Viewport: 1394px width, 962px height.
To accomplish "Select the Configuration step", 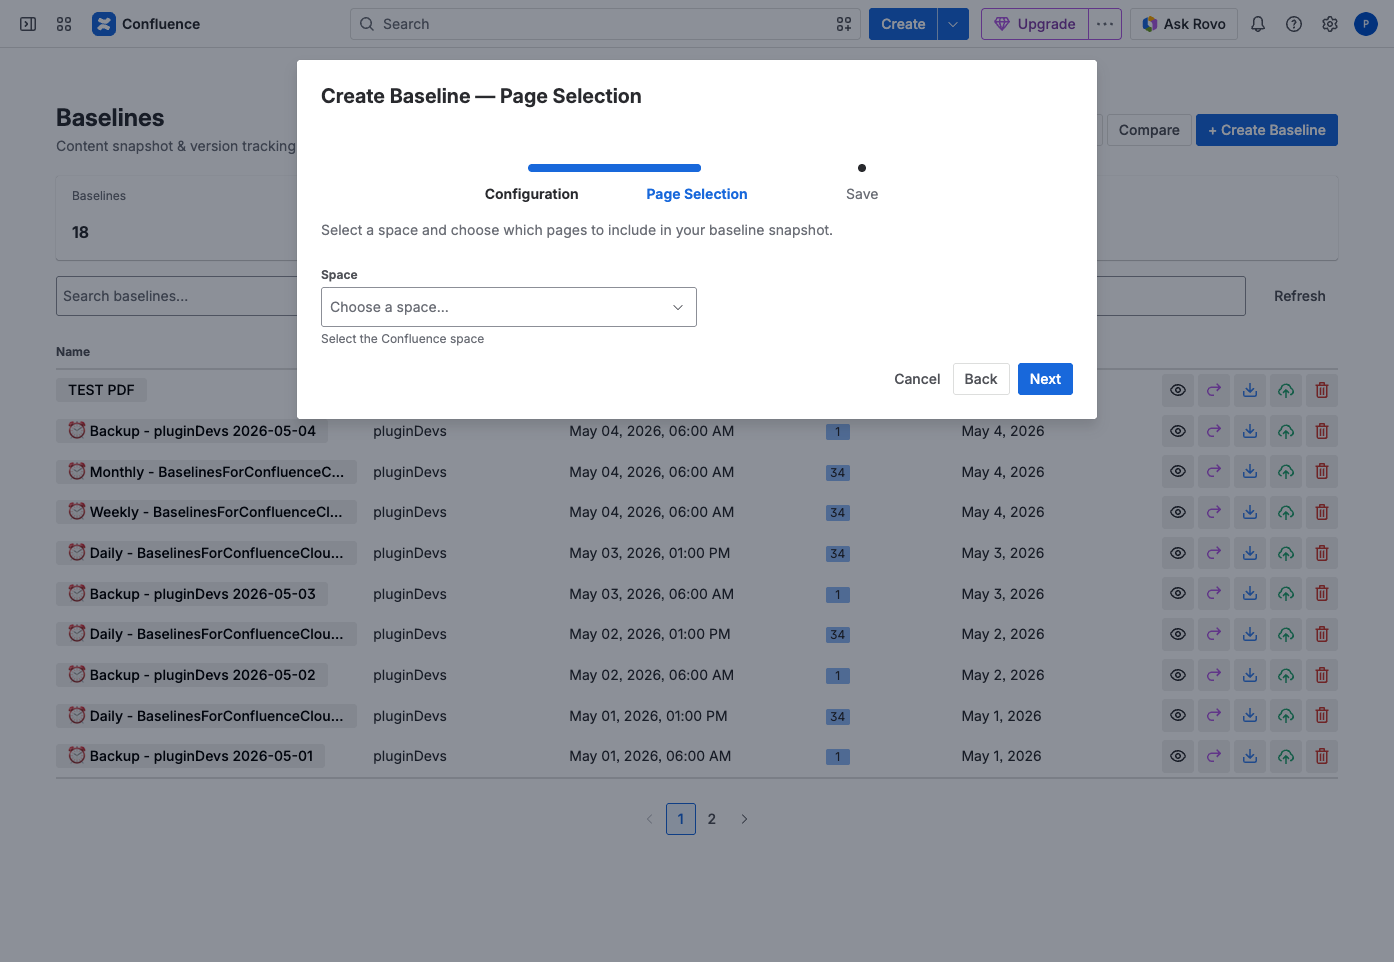I will tap(531, 194).
